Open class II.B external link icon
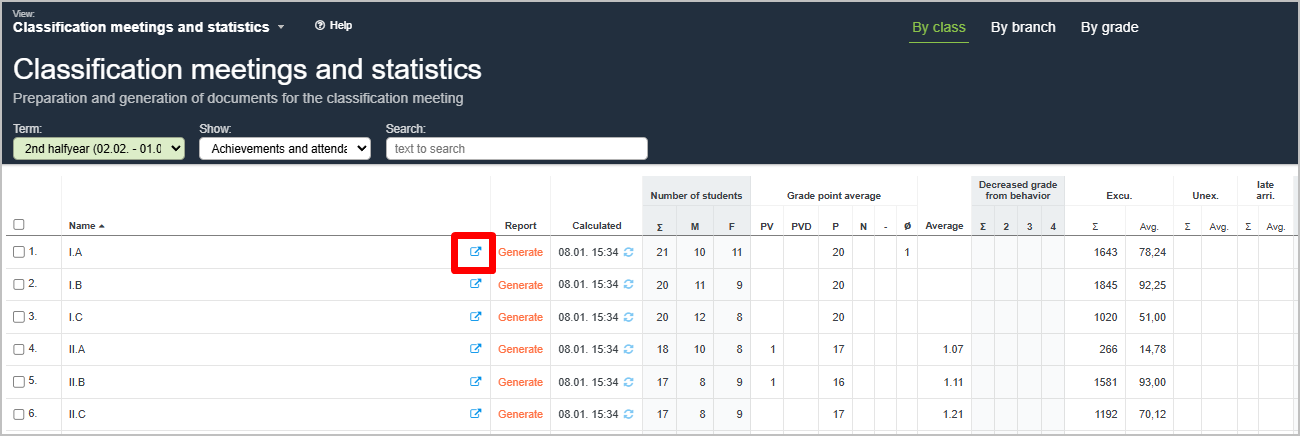The width and height of the screenshot is (1300, 436). pos(476,382)
